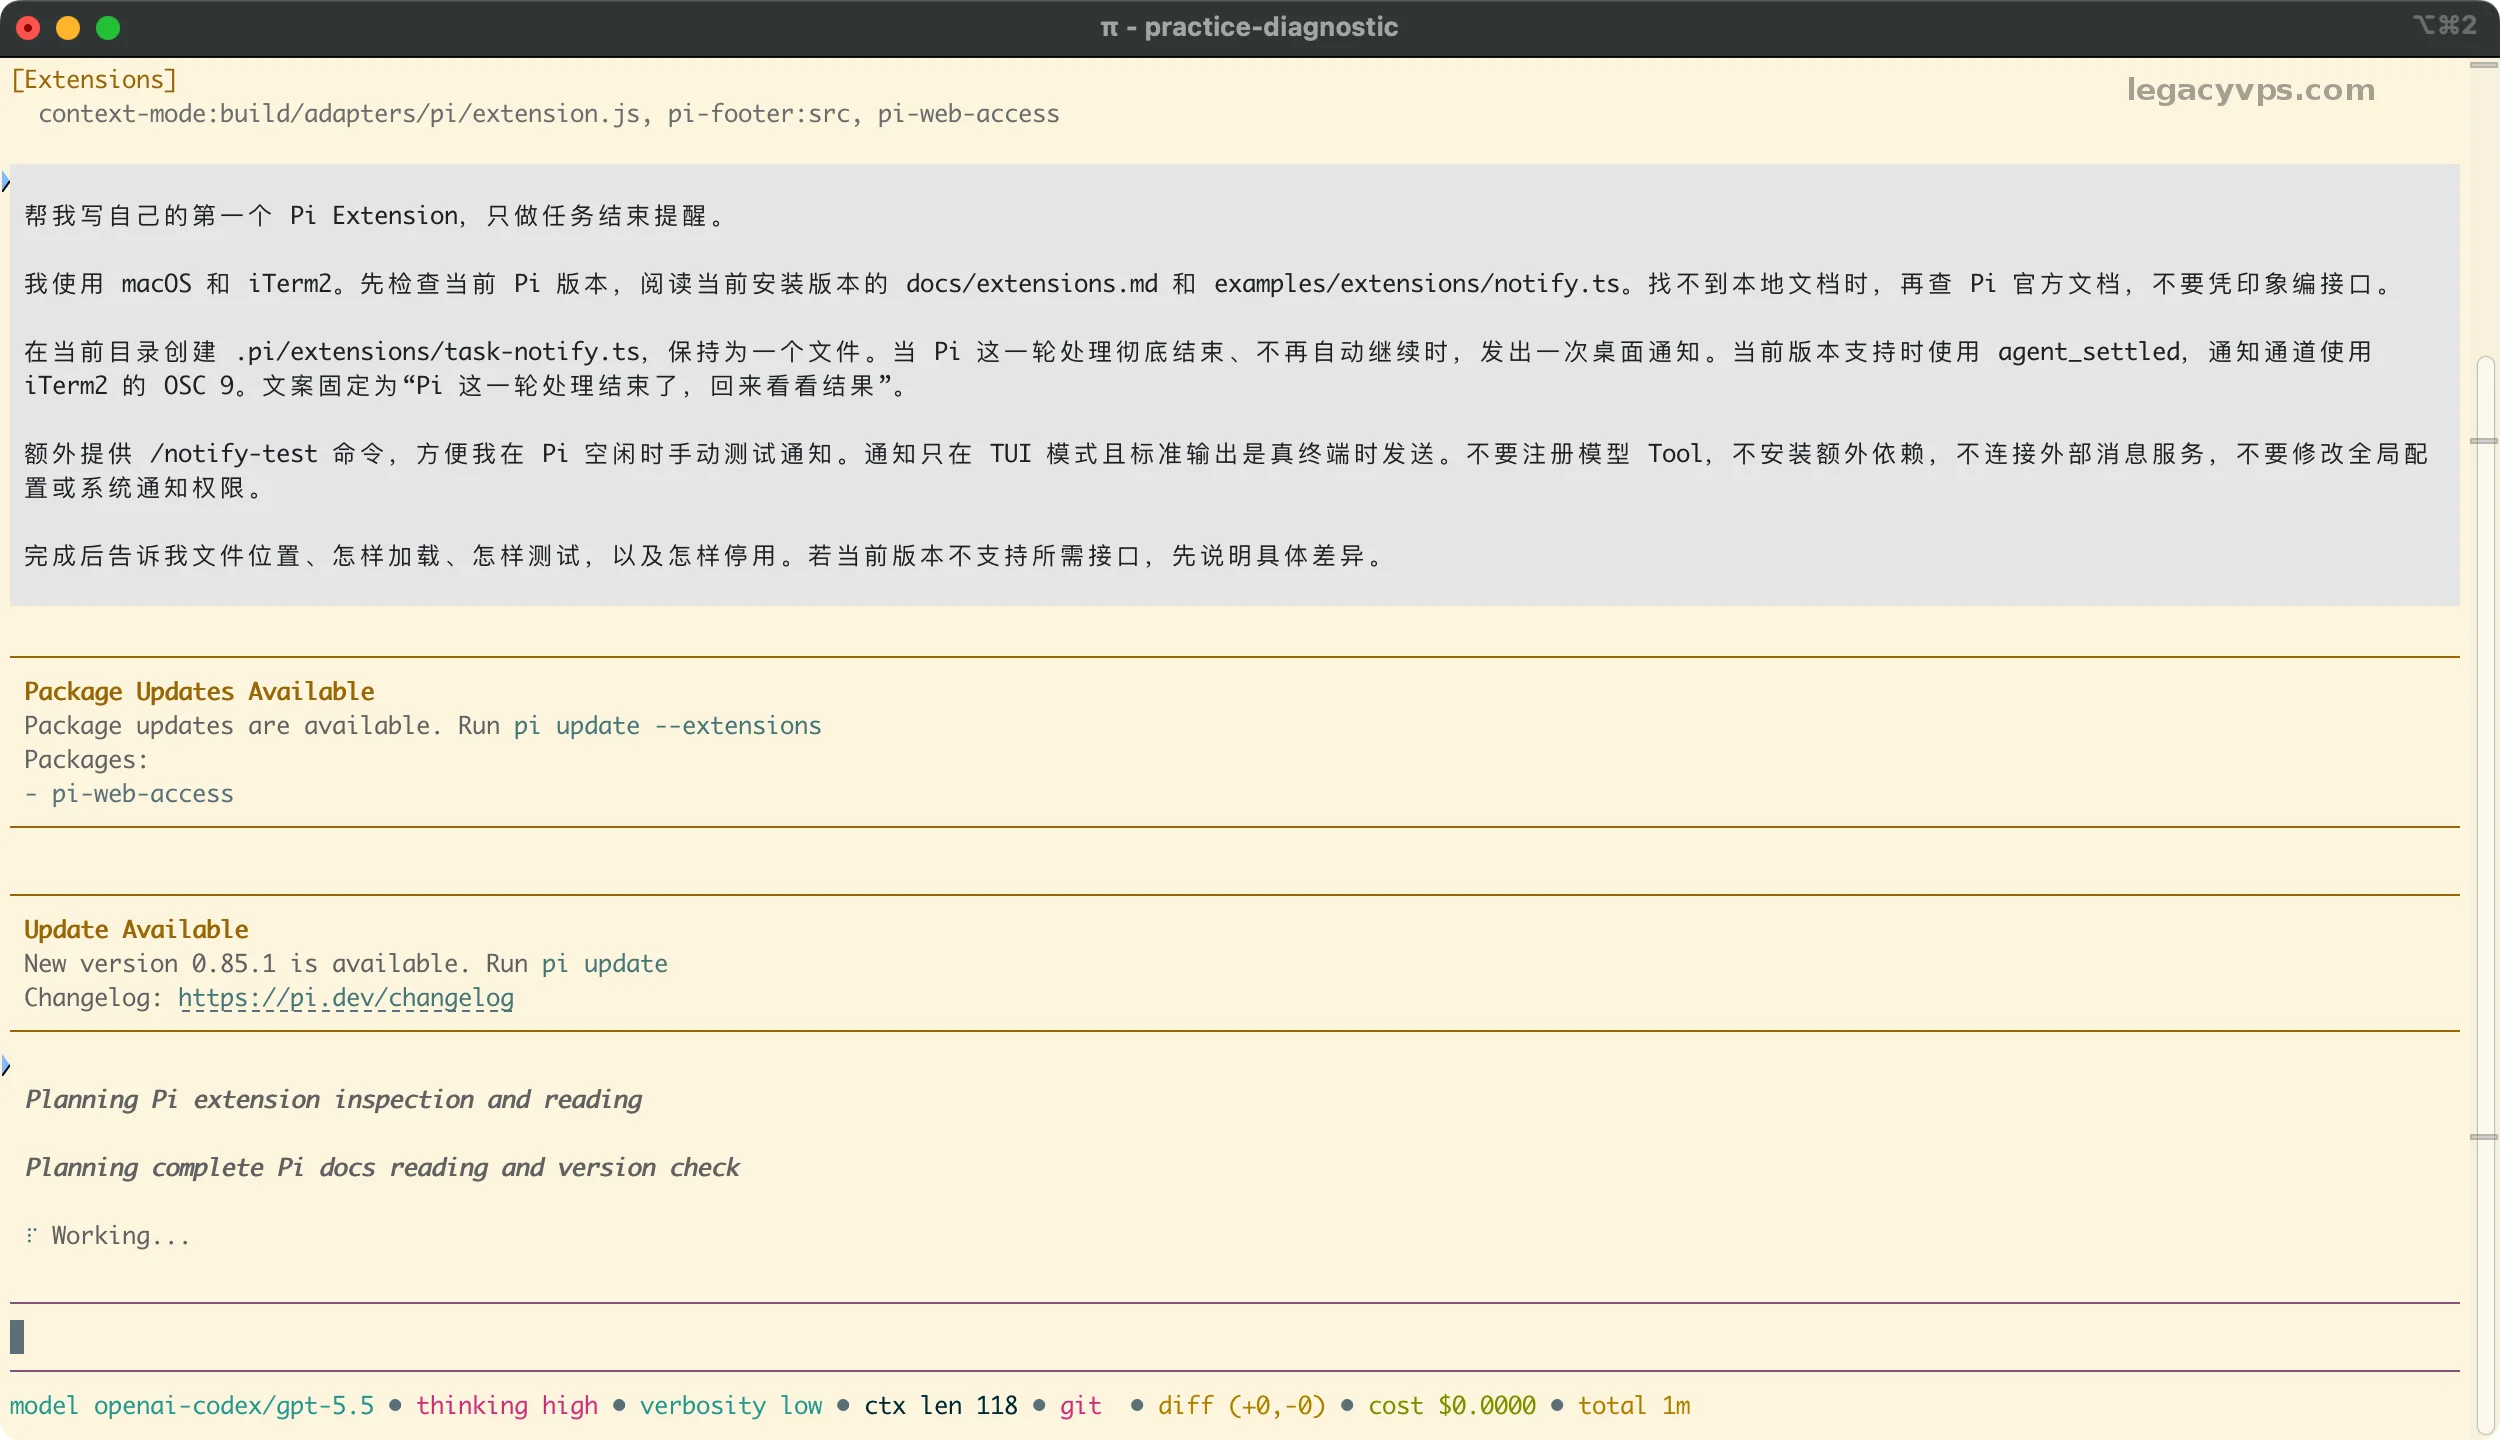Click 'Planning complete Pi docs reading' line
Viewport: 2500px width, 1440px height.
pyautogui.click(x=382, y=1168)
